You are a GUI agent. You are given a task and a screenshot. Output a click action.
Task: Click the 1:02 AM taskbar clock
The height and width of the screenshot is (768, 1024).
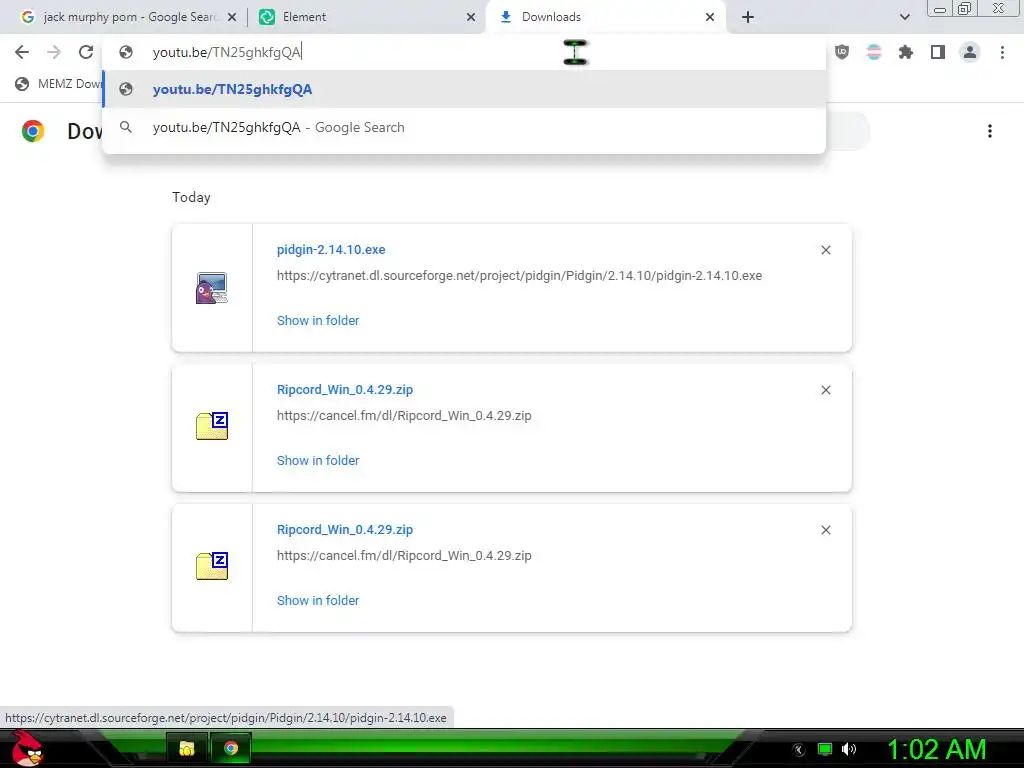coord(936,749)
